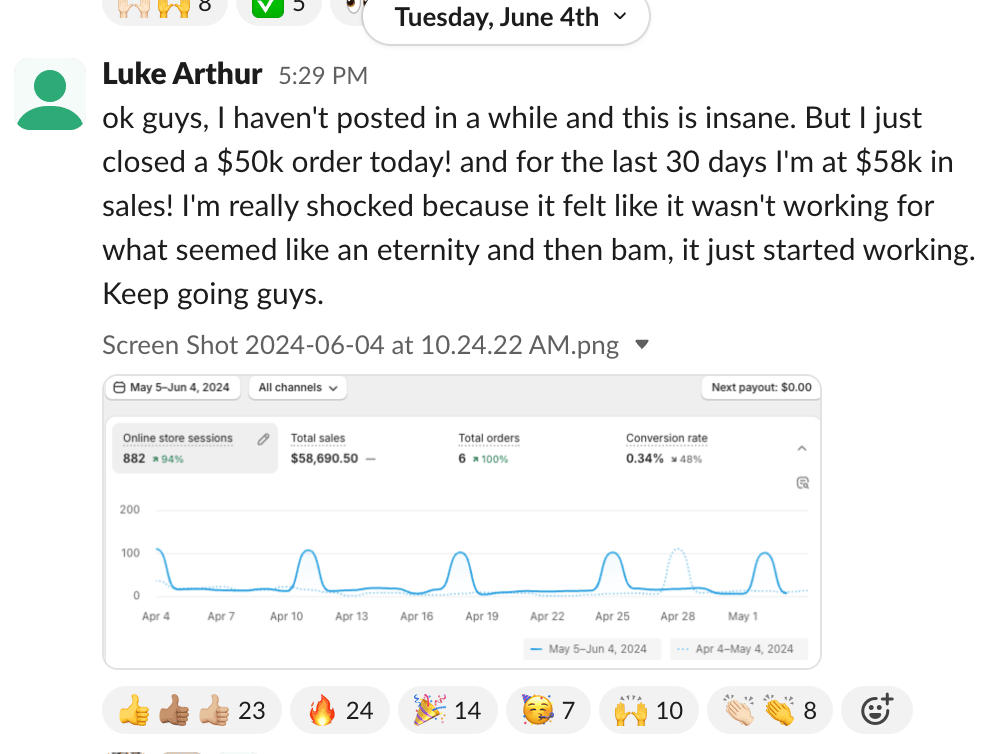Click Luke Arthur's green avatar

[x=50, y=94]
